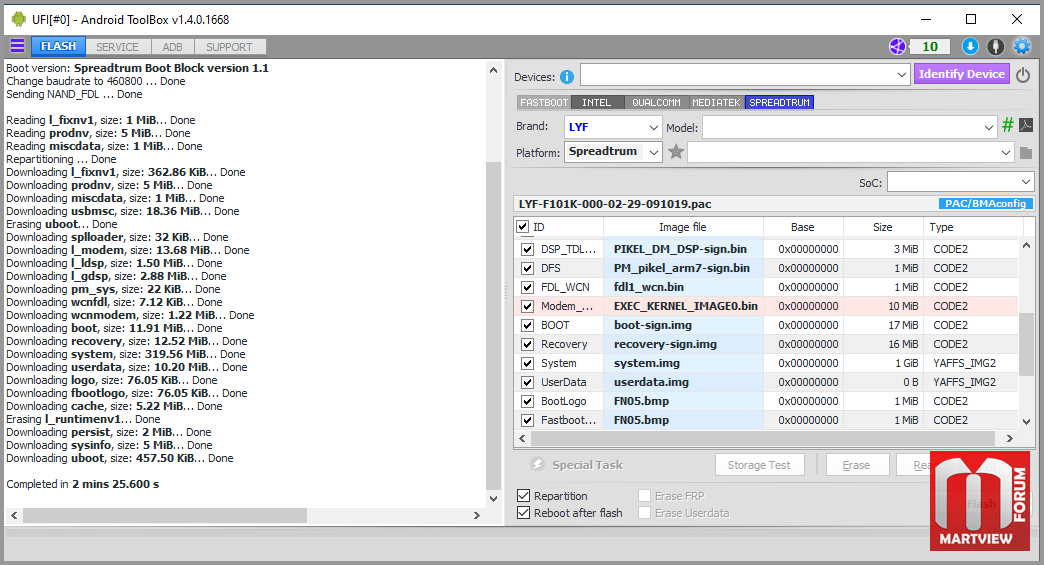Select the FASTBOOT mode tab
The width and height of the screenshot is (1044, 565).
click(543, 102)
